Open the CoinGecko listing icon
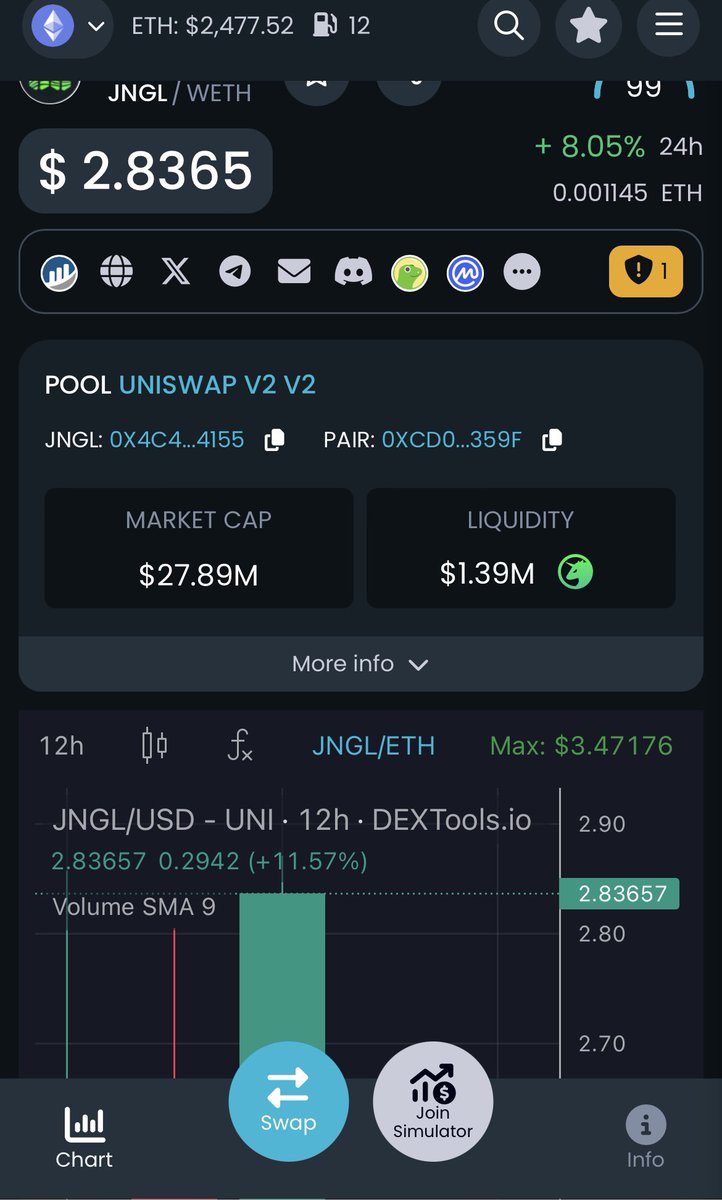The height and width of the screenshot is (1200, 722). [409, 272]
